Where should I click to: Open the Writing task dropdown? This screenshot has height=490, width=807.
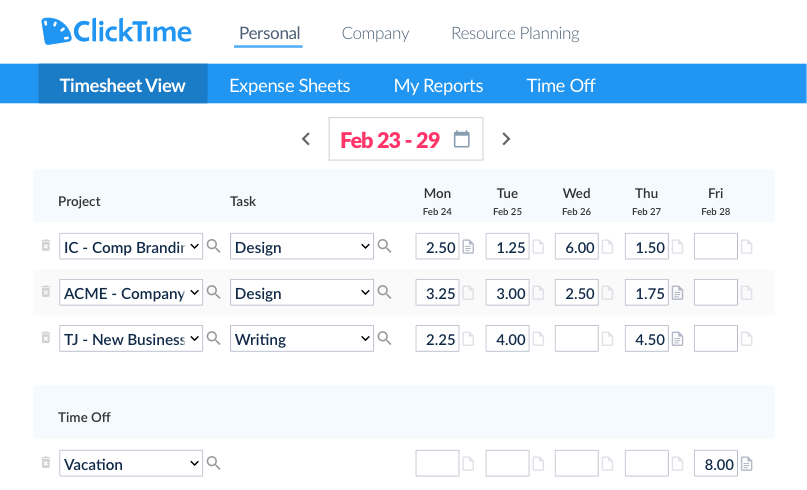[365, 339]
